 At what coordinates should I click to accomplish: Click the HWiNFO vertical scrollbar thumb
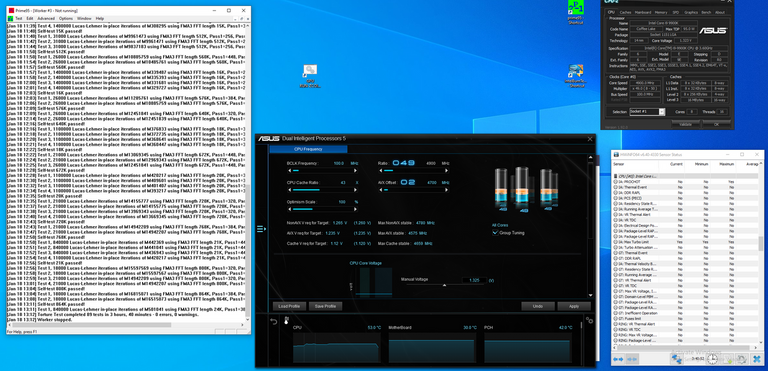click(x=760, y=244)
